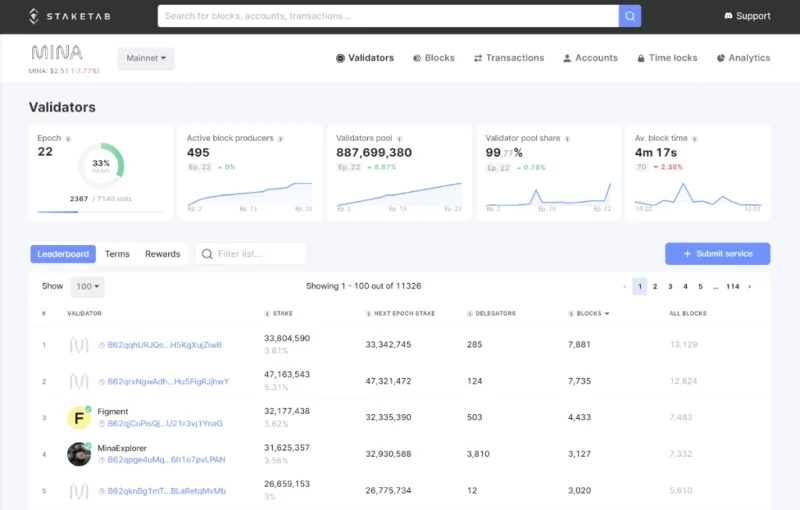Click the ALL BLOCKS column header
The height and width of the screenshot is (510, 800).
(x=688, y=314)
